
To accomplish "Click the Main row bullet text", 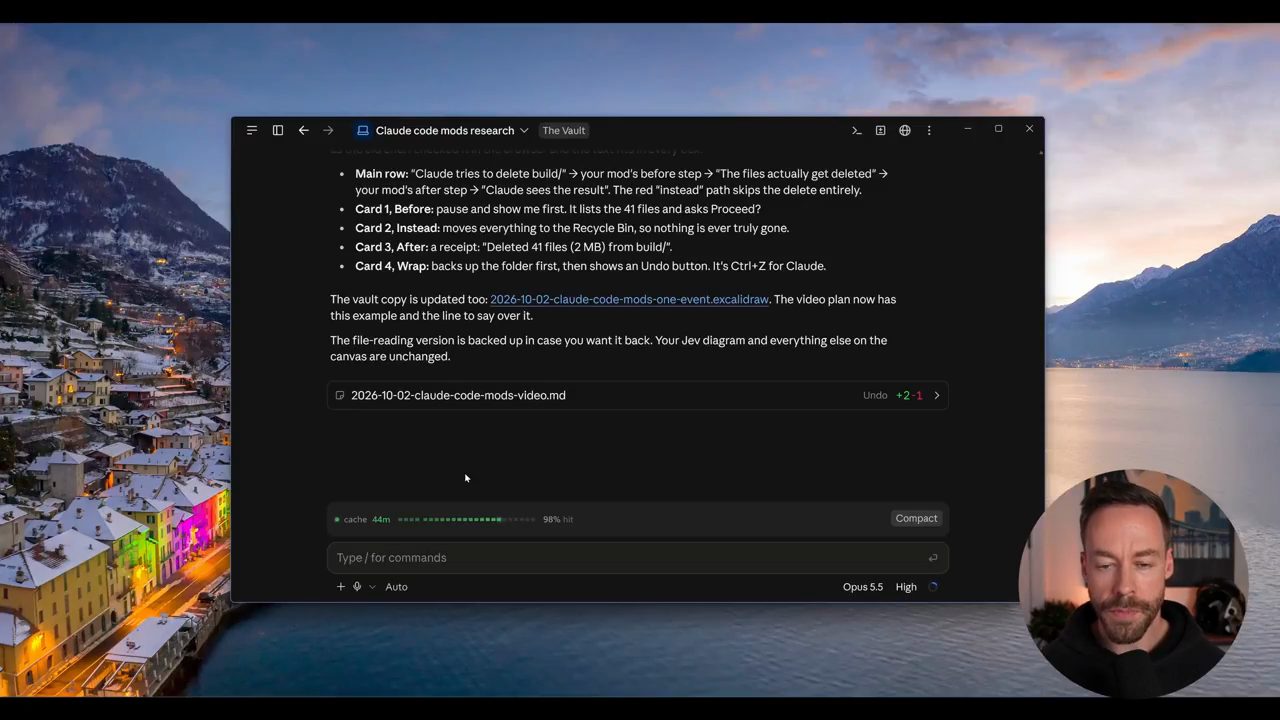I will pyautogui.click(x=622, y=181).
